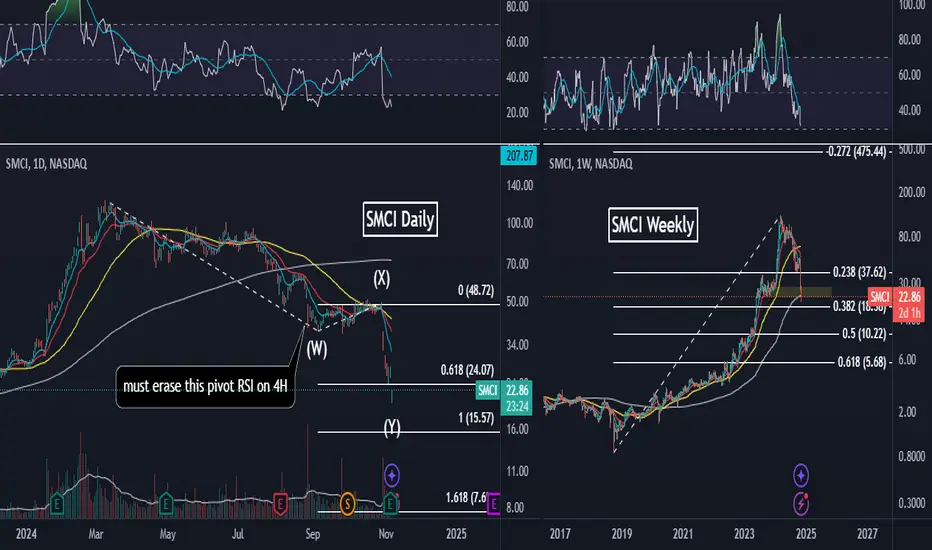Open the red earnings marker after Jul
The width and height of the screenshot is (932, 550).
click(280, 504)
